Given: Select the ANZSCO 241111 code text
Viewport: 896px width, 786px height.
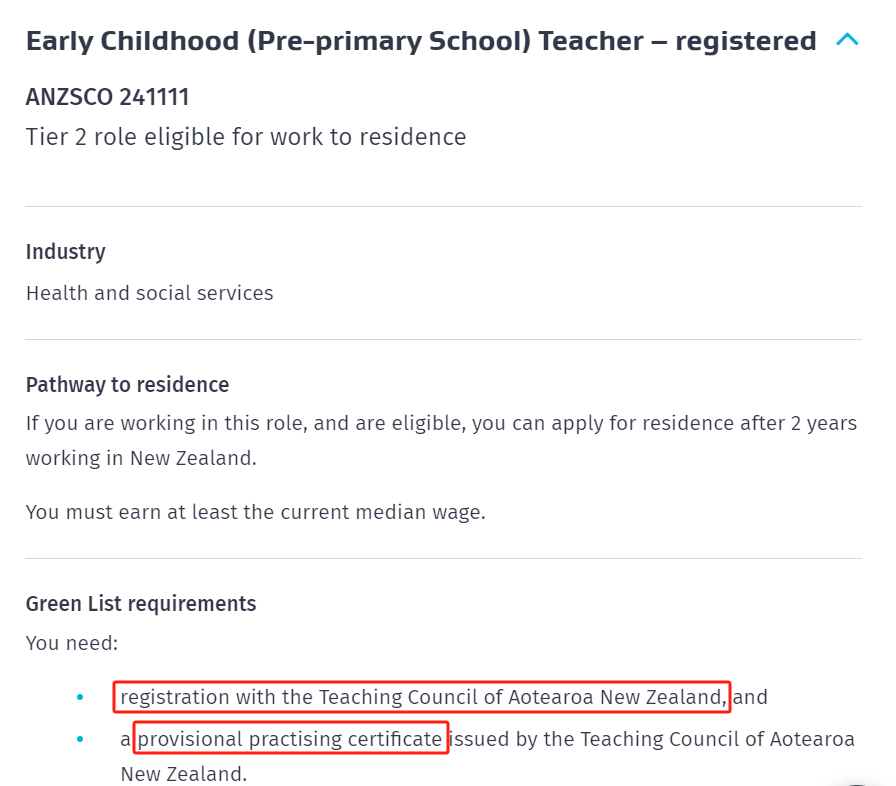Looking at the screenshot, I should pos(107,97).
